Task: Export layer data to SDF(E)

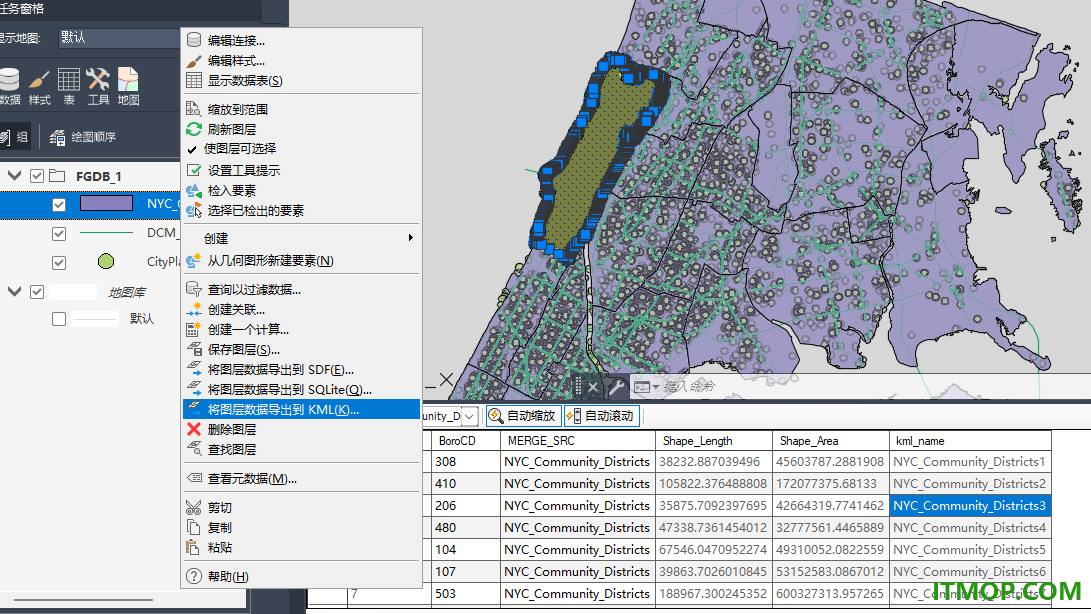Action: (301, 370)
